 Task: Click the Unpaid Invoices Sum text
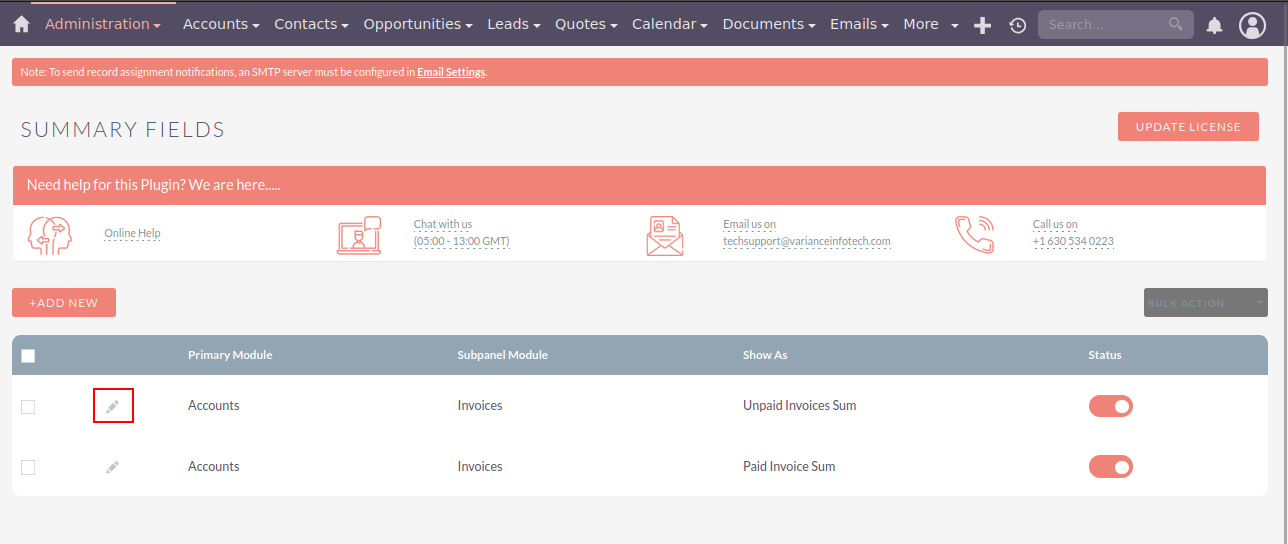(799, 406)
